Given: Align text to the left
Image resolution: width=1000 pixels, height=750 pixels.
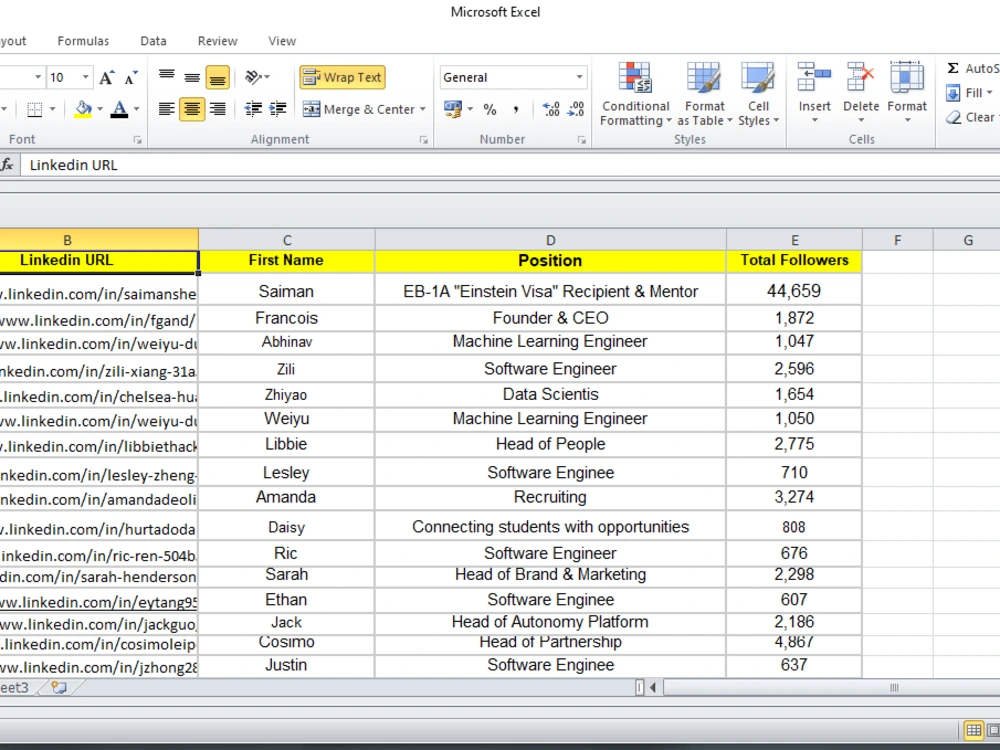Looking at the screenshot, I should (x=166, y=109).
